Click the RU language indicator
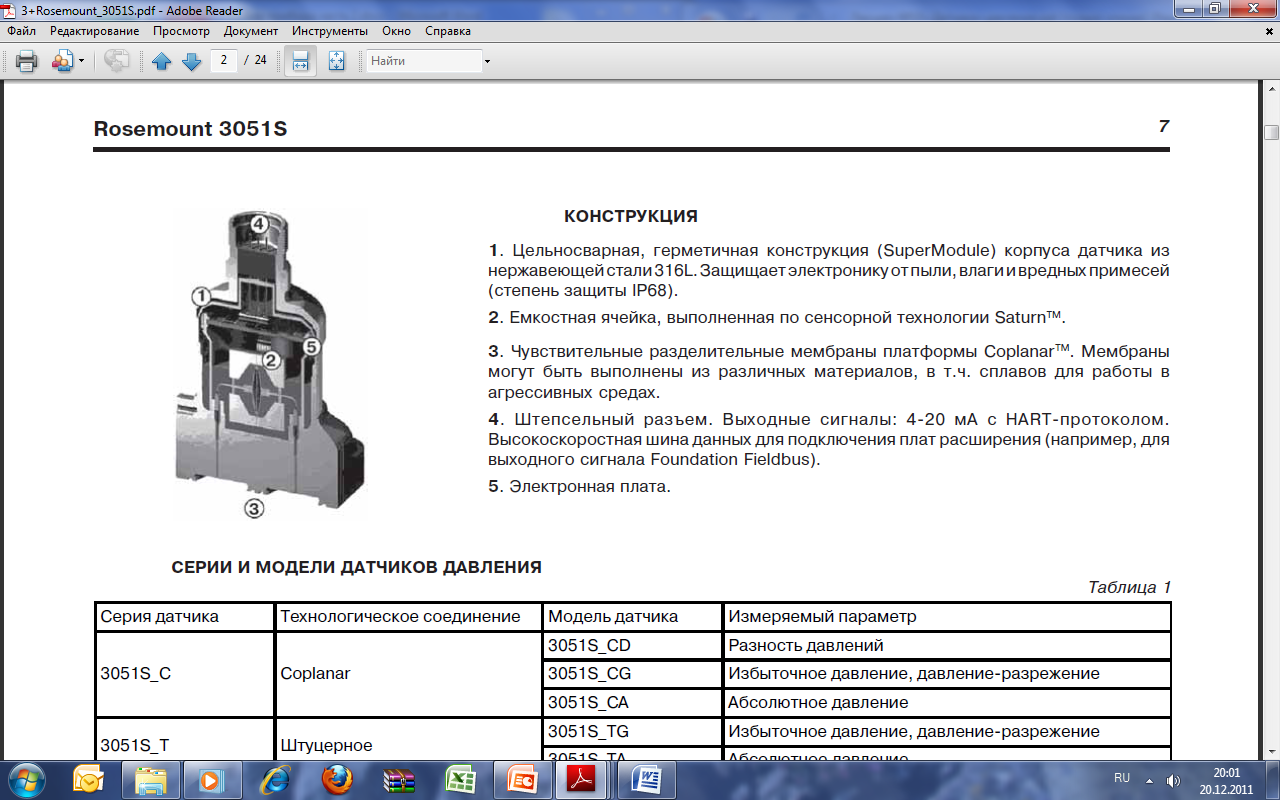Viewport: 1280px width, 800px height. click(1122, 778)
